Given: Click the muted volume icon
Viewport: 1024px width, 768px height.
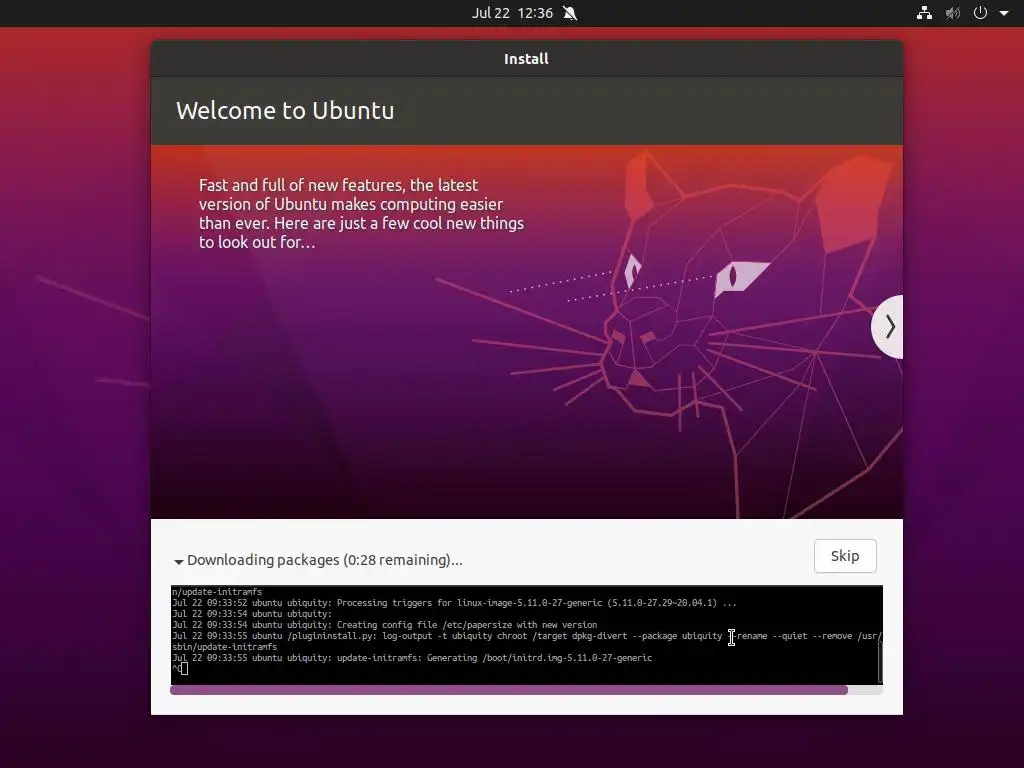Looking at the screenshot, I should tap(953, 12).
